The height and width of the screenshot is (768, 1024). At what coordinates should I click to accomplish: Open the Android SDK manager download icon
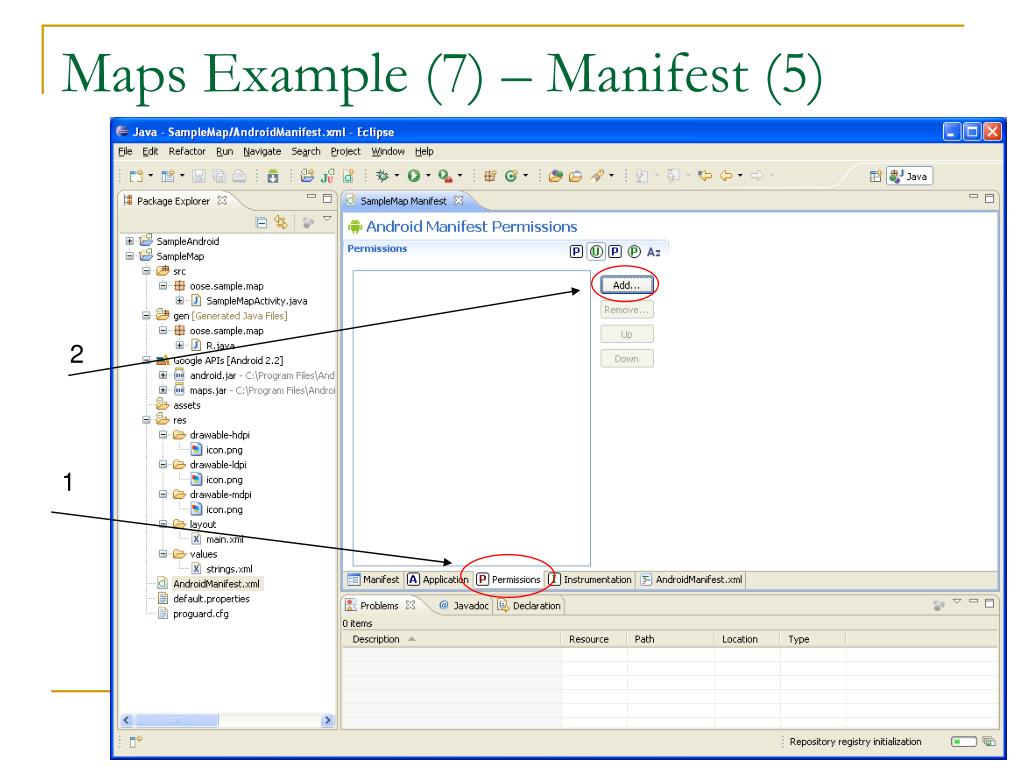273,176
